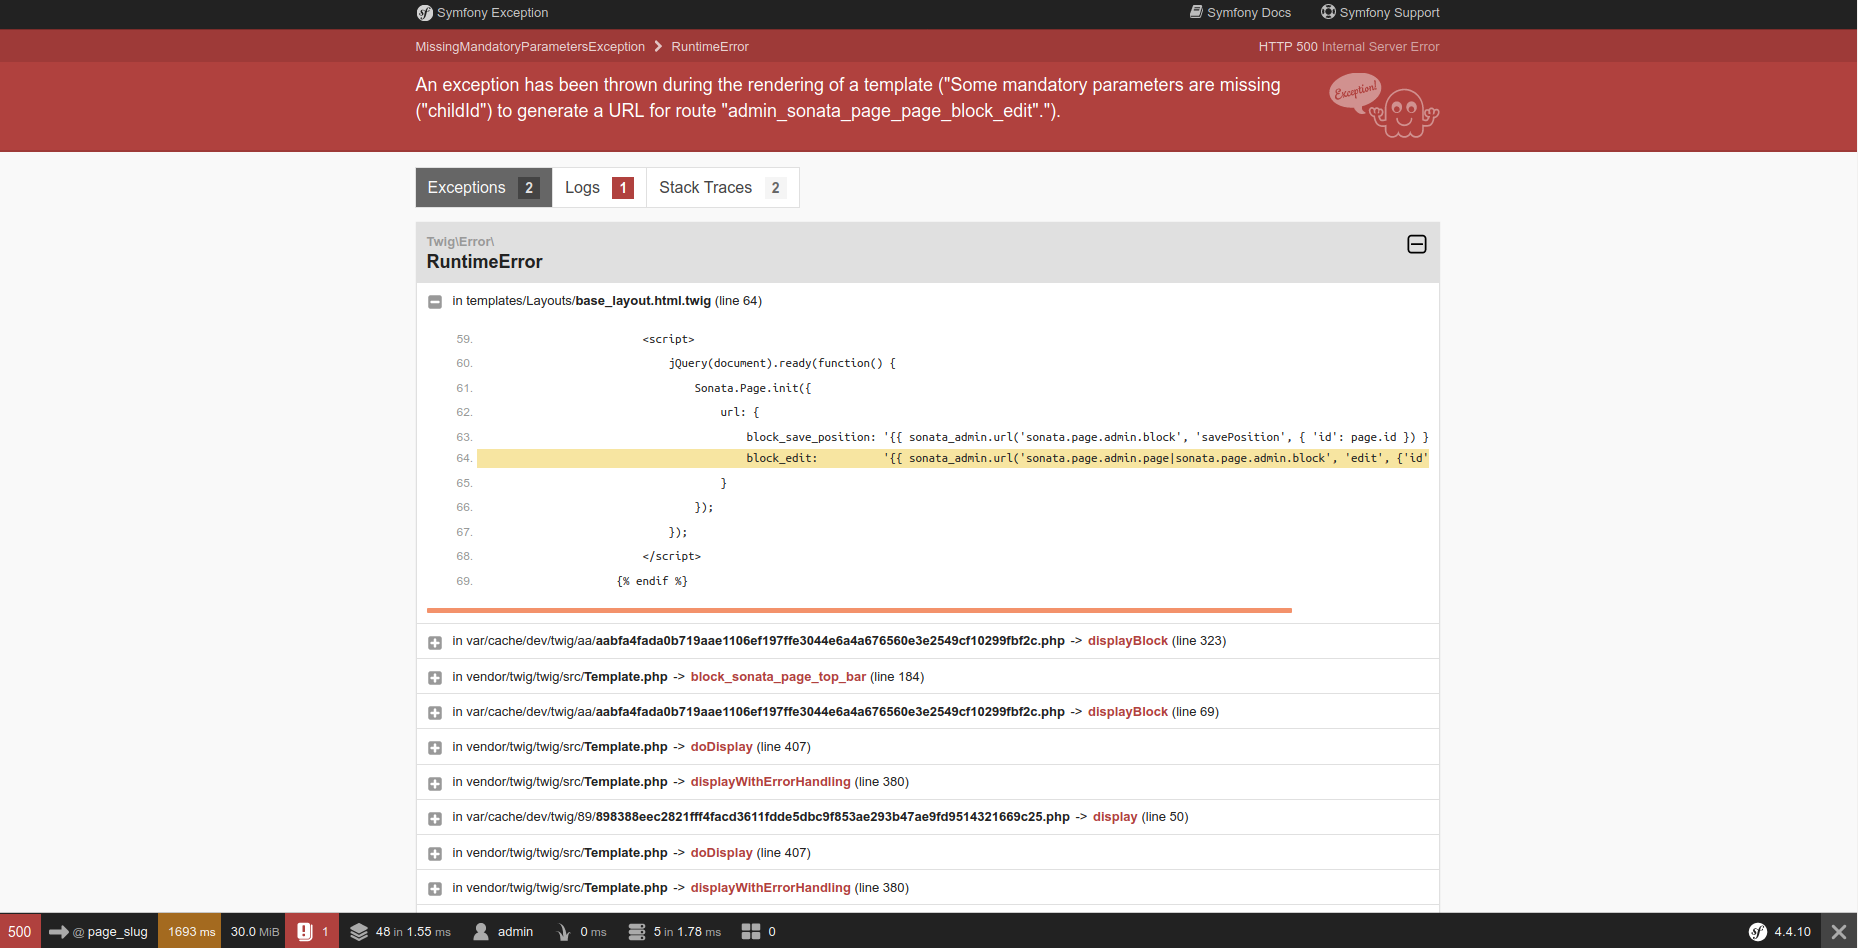
Task: Switch to the Logs tab
Action: pyautogui.click(x=599, y=188)
